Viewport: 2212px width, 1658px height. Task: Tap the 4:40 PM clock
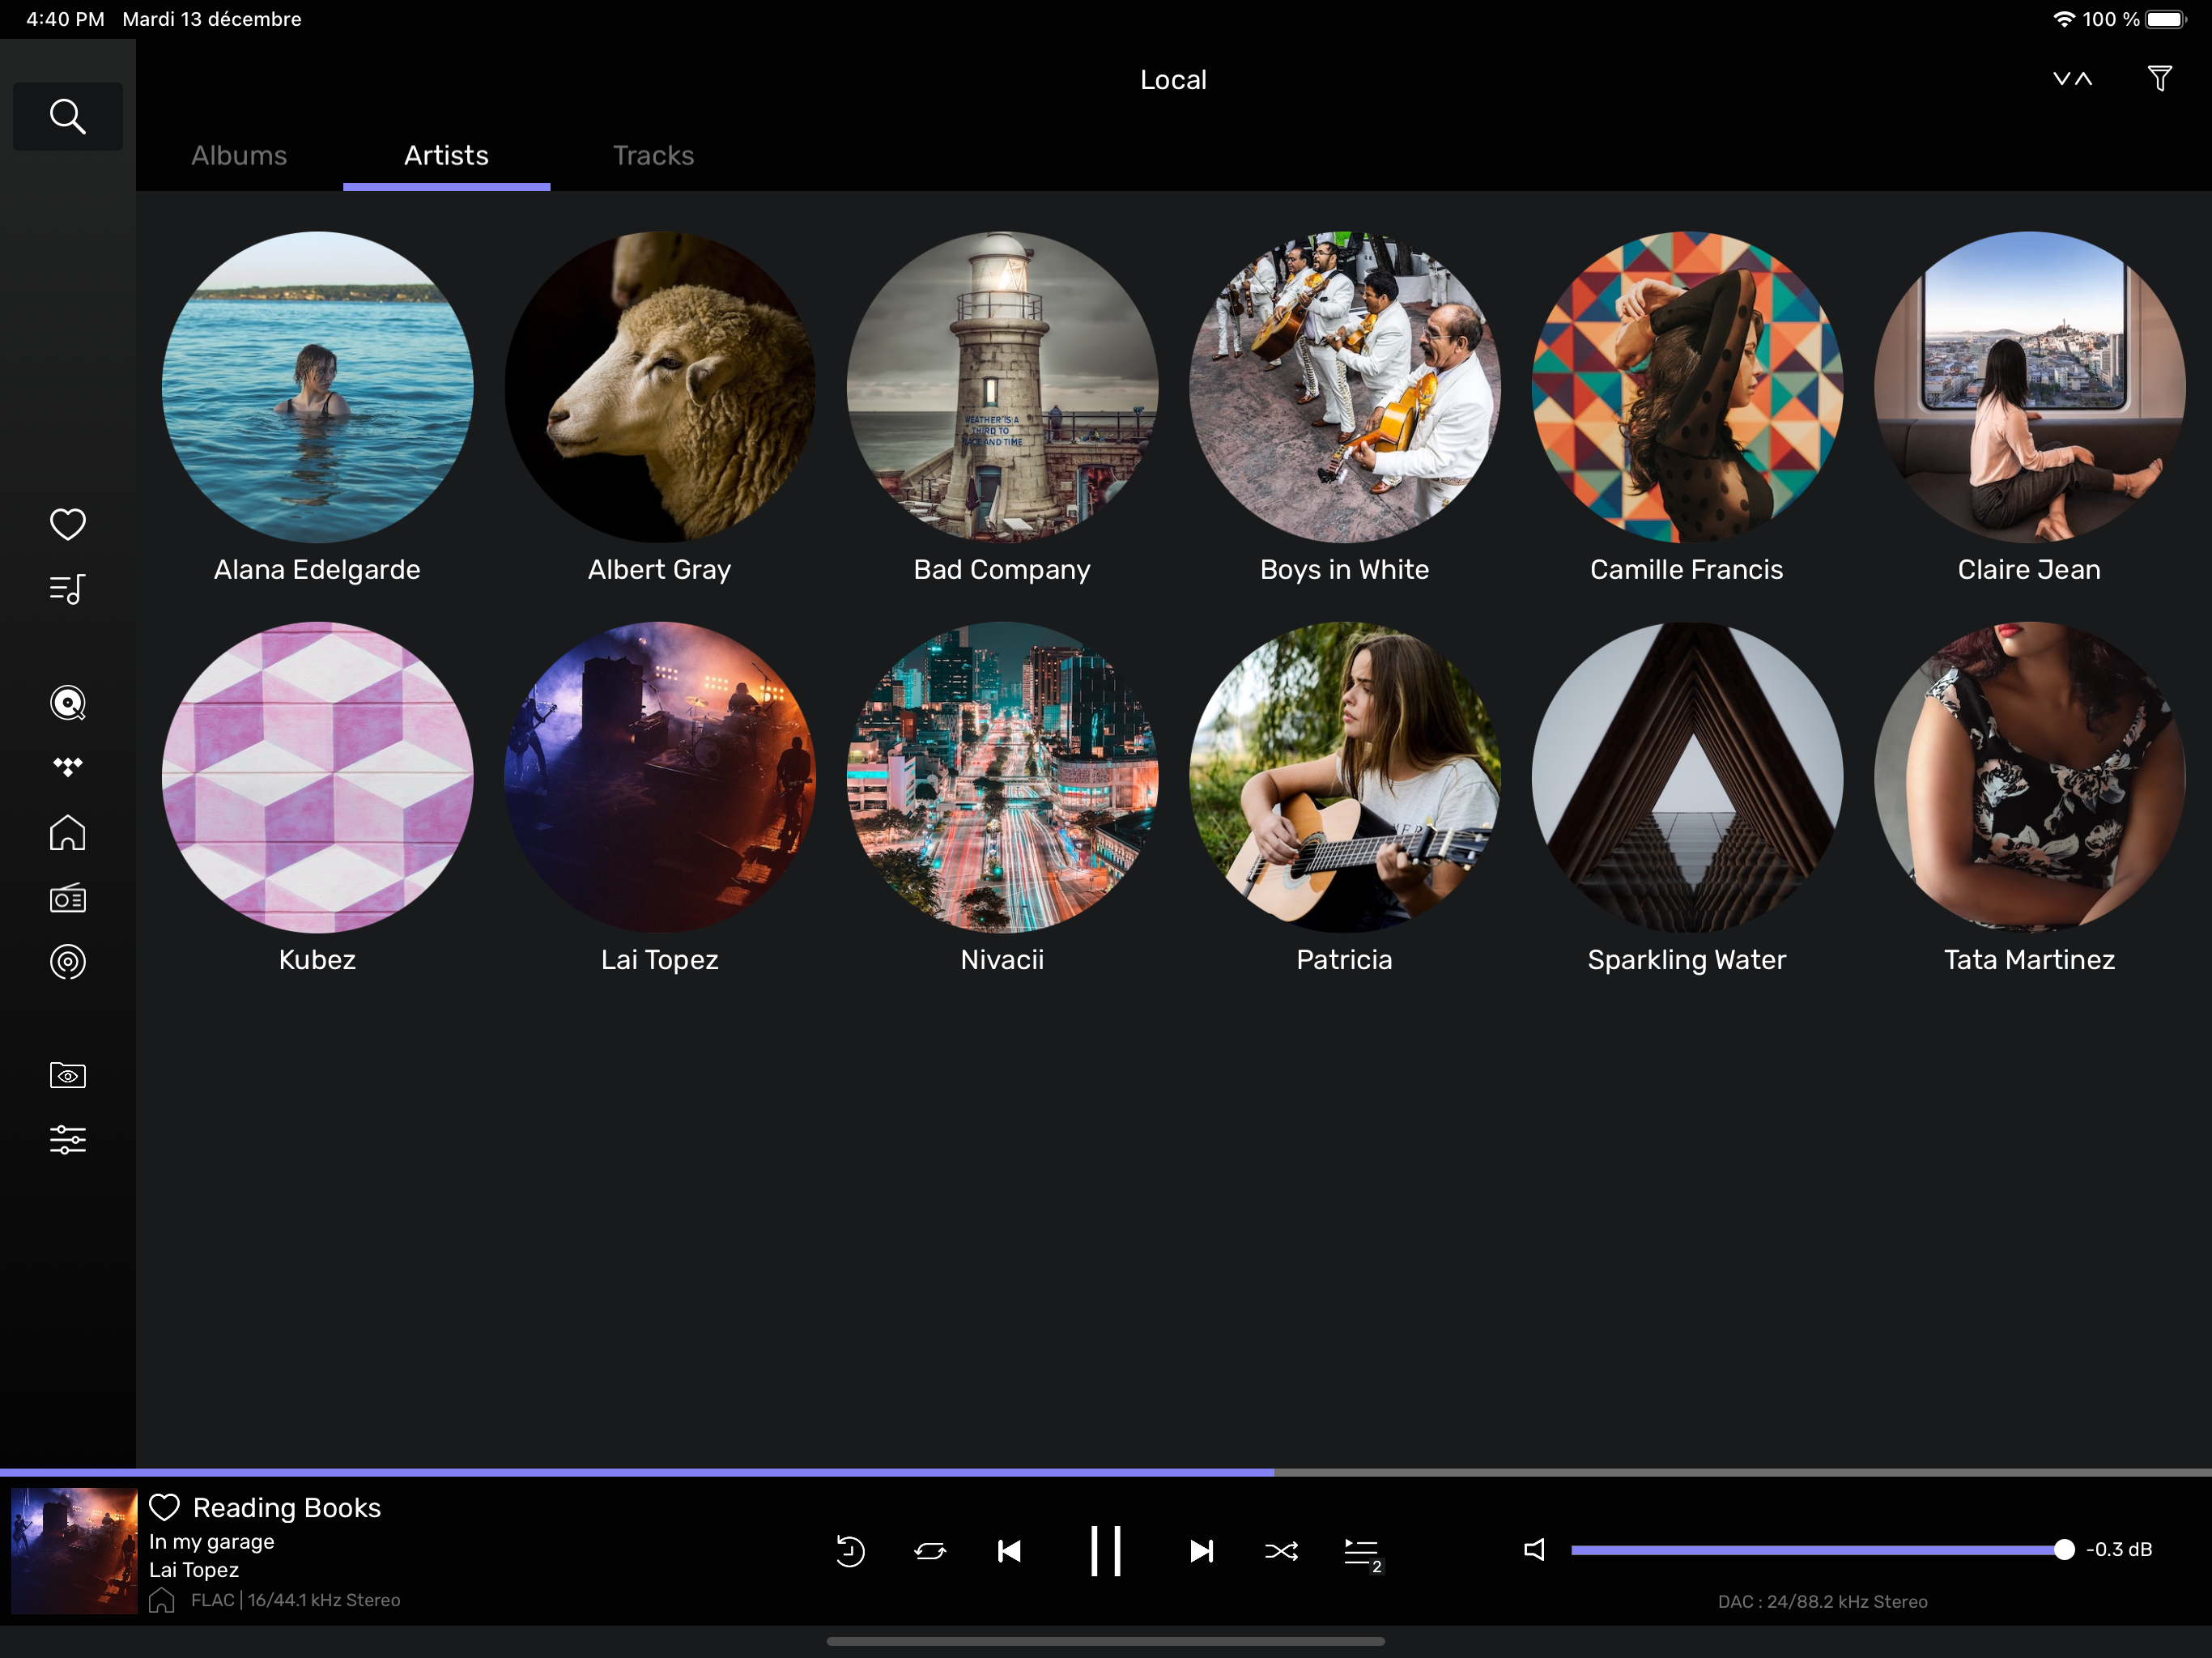65,19
